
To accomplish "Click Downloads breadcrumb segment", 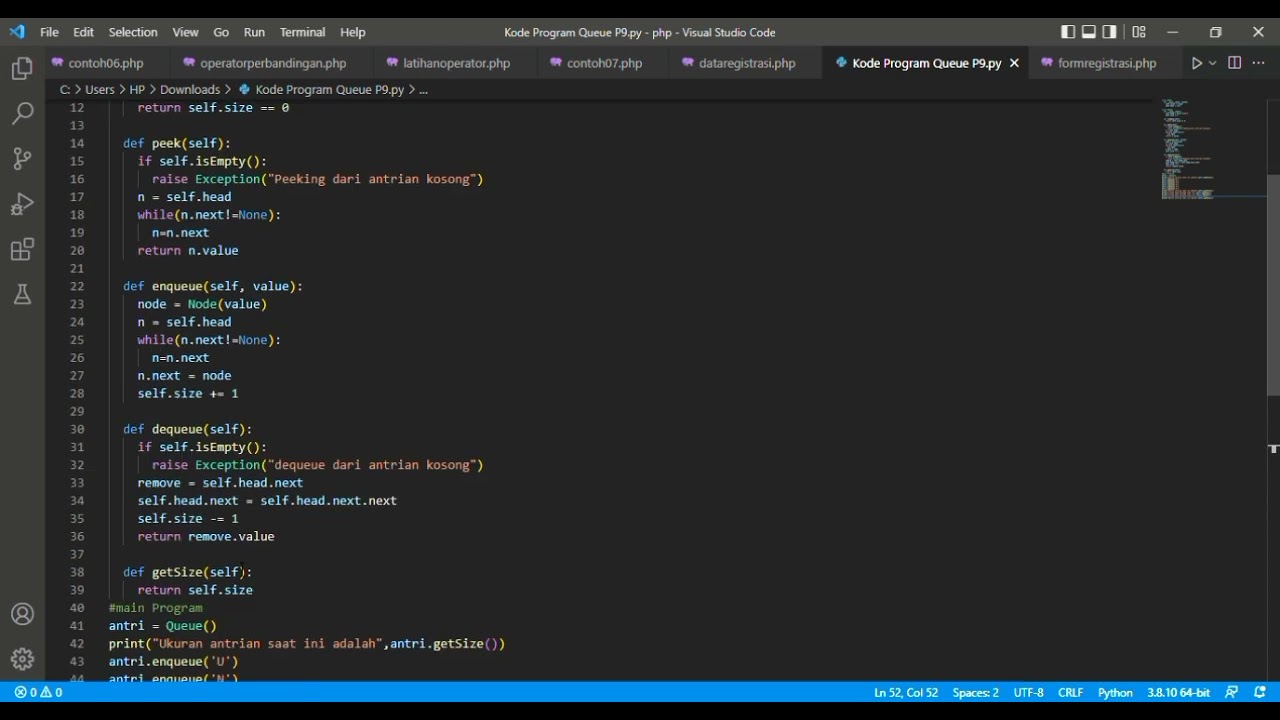I will [x=190, y=89].
